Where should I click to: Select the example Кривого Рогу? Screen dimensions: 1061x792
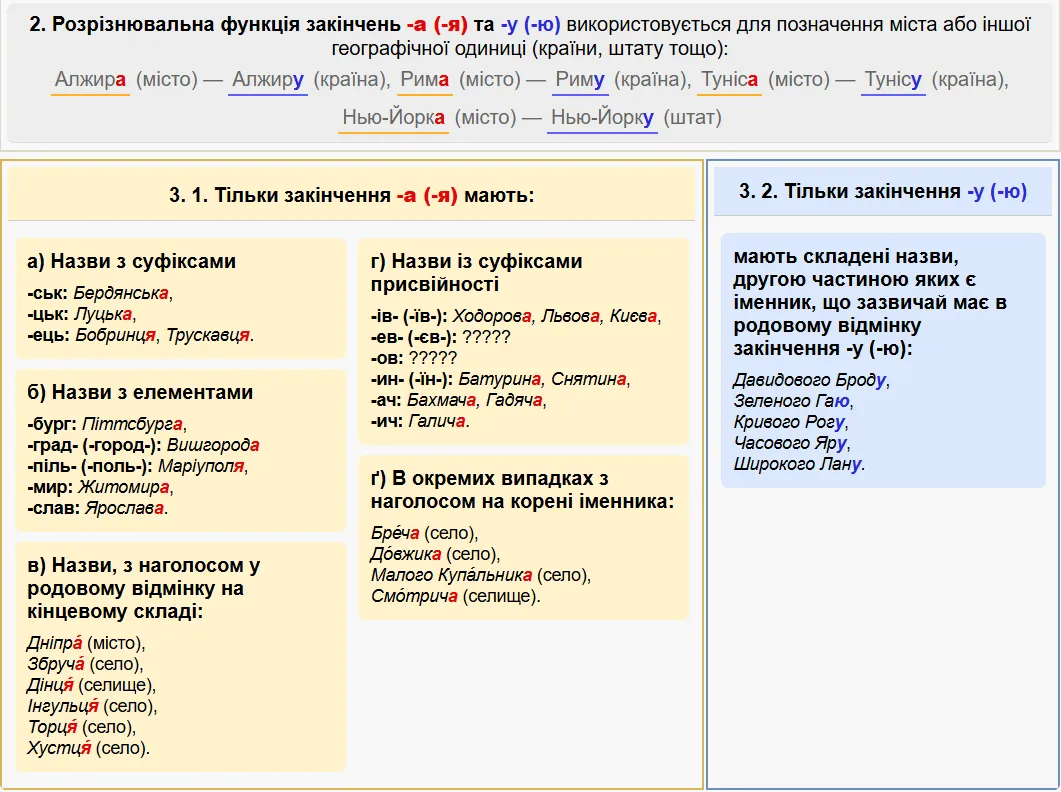point(789,422)
